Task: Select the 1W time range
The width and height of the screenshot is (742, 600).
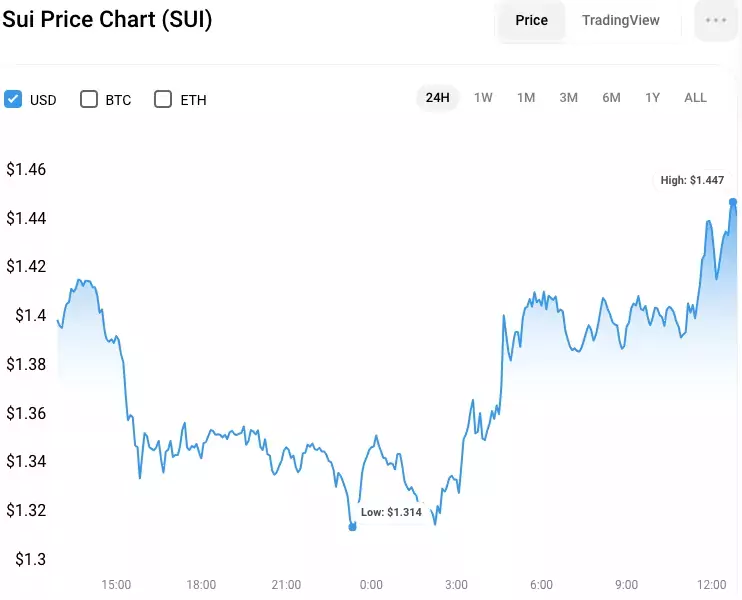Action: [x=483, y=98]
